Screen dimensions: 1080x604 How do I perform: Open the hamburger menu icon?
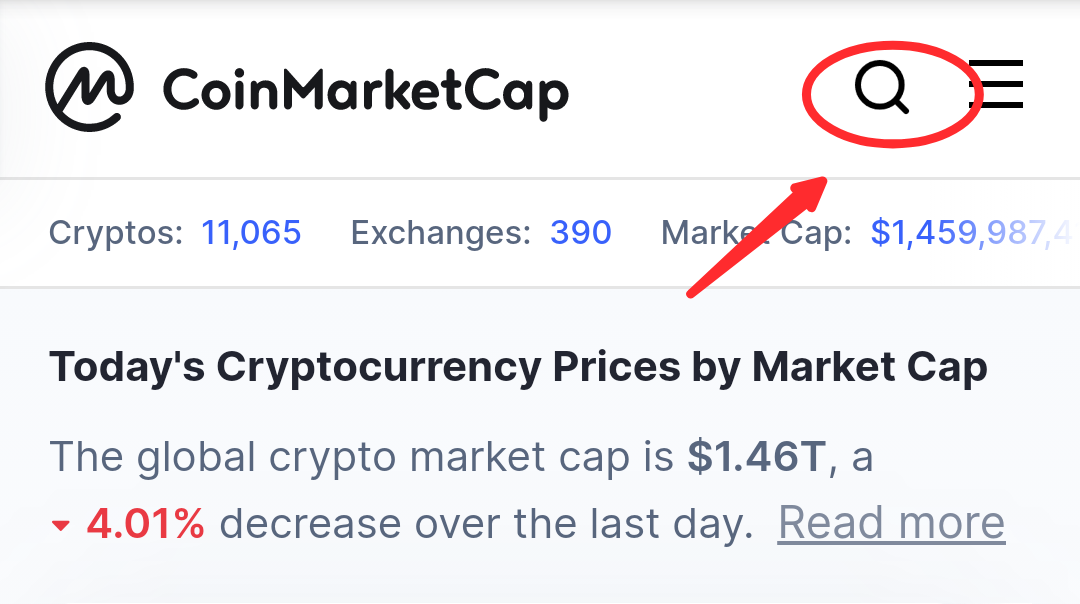[x=997, y=84]
